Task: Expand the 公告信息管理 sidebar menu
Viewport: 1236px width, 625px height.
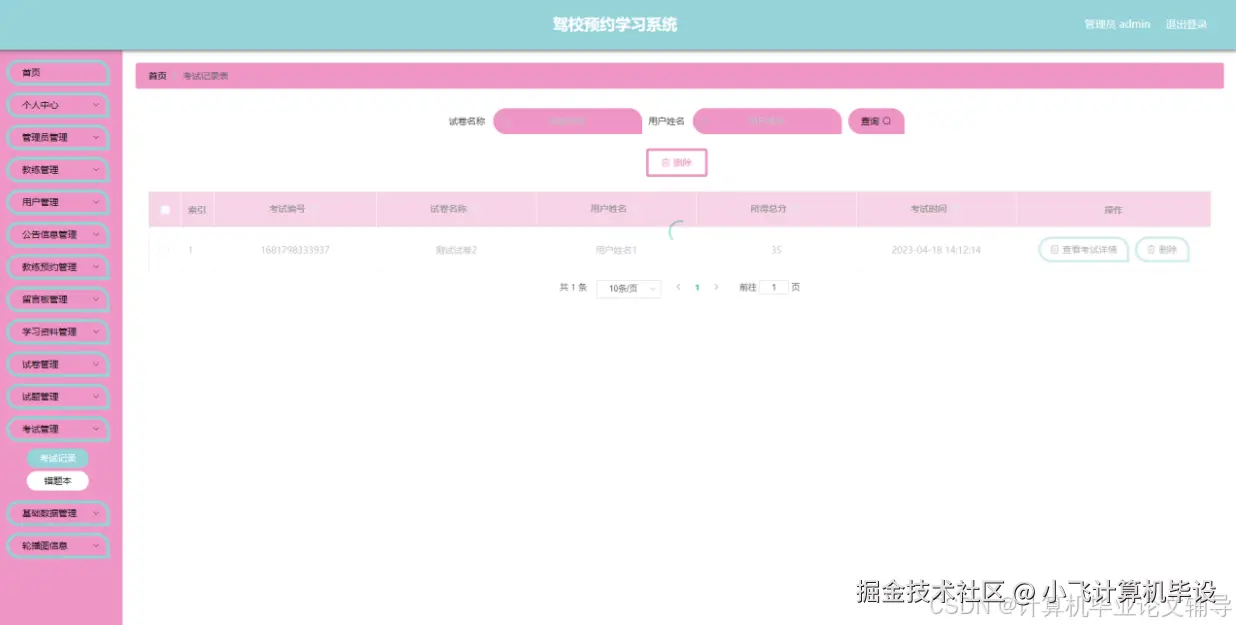Action: (58, 235)
